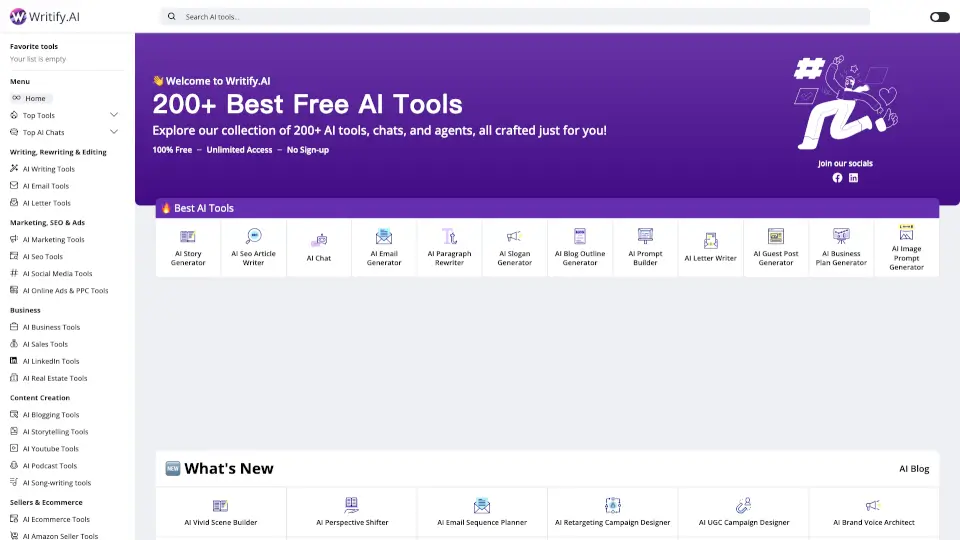This screenshot has height=540, width=960.
Task: Open AI Letter Writer card
Action: click(710, 247)
